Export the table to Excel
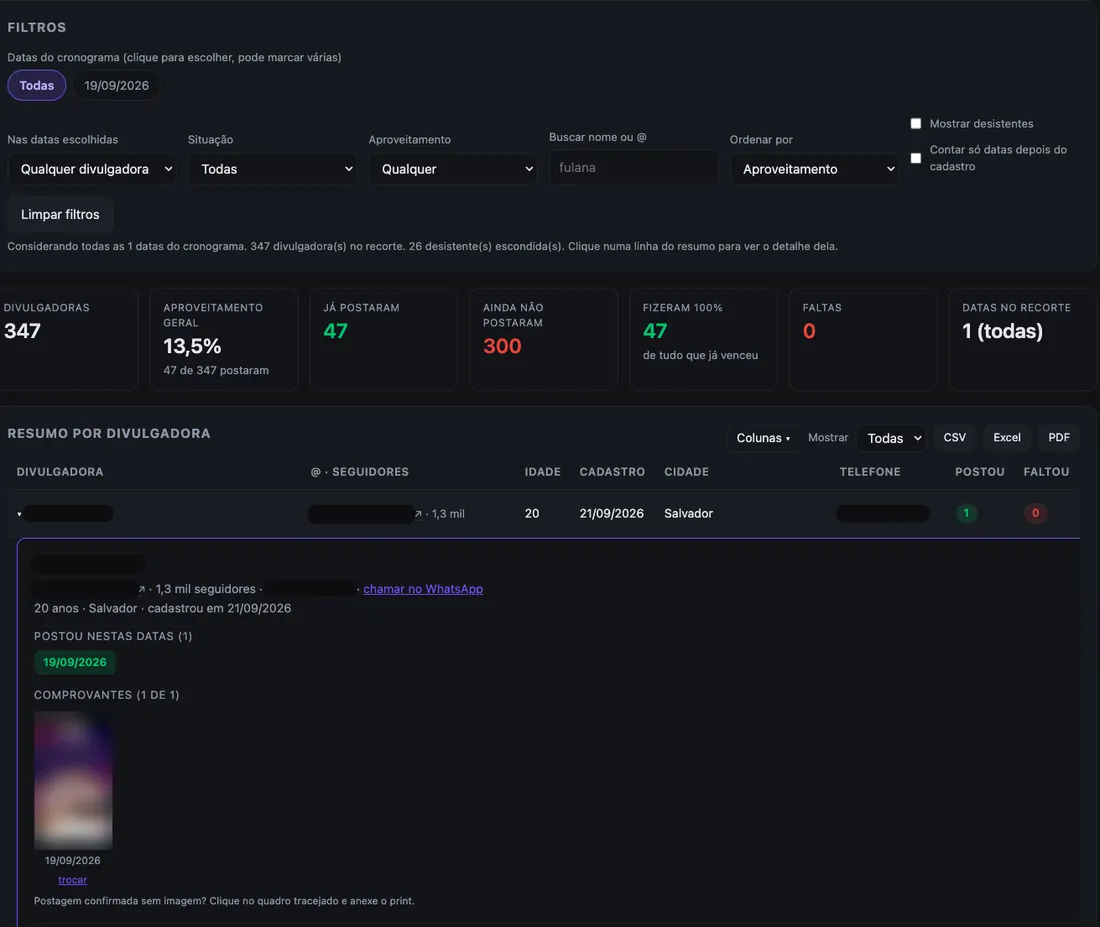1100x927 pixels. [x=1007, y=438]
